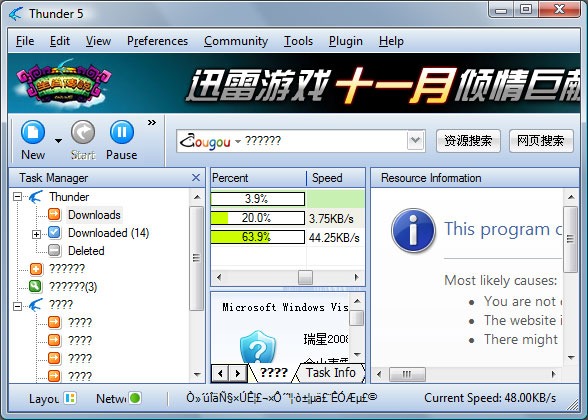Click the Percent column header
Image resolution: width=588 pixels, height=420 pixels.
pyautogui.click(x=258, y=178)
